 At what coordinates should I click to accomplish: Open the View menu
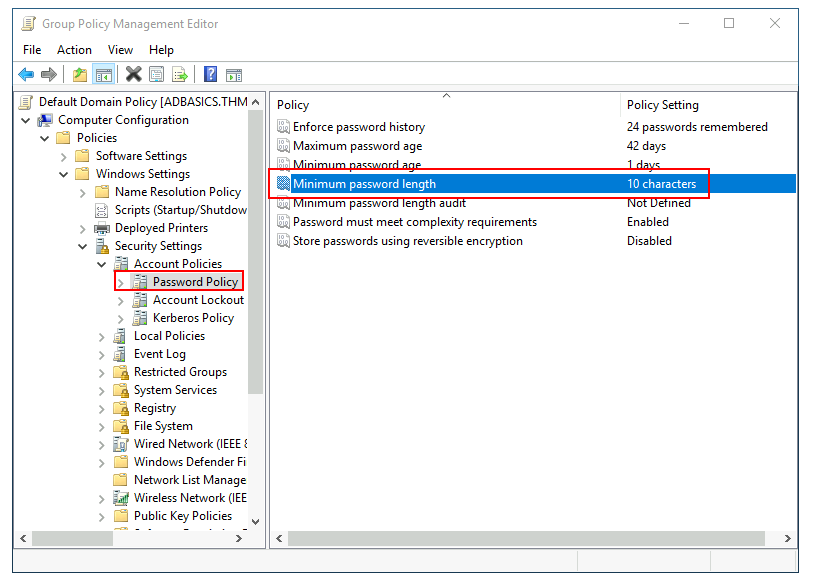coord(120,50)
